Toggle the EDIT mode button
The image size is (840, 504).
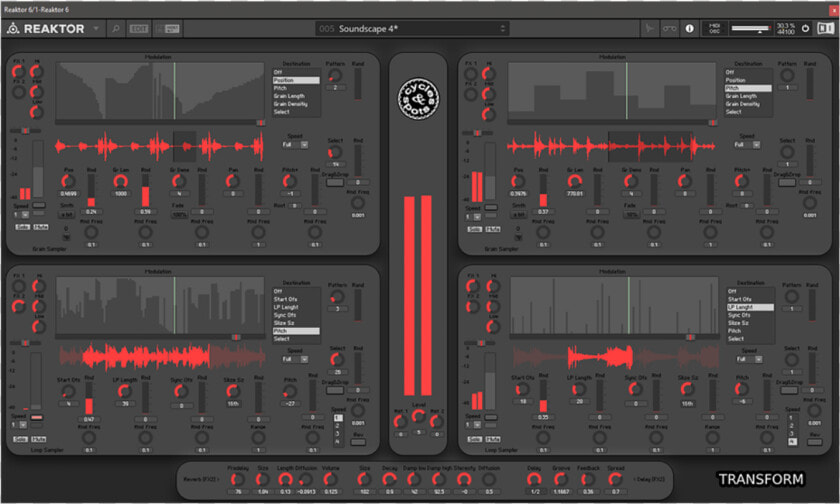tap(139, 29)
